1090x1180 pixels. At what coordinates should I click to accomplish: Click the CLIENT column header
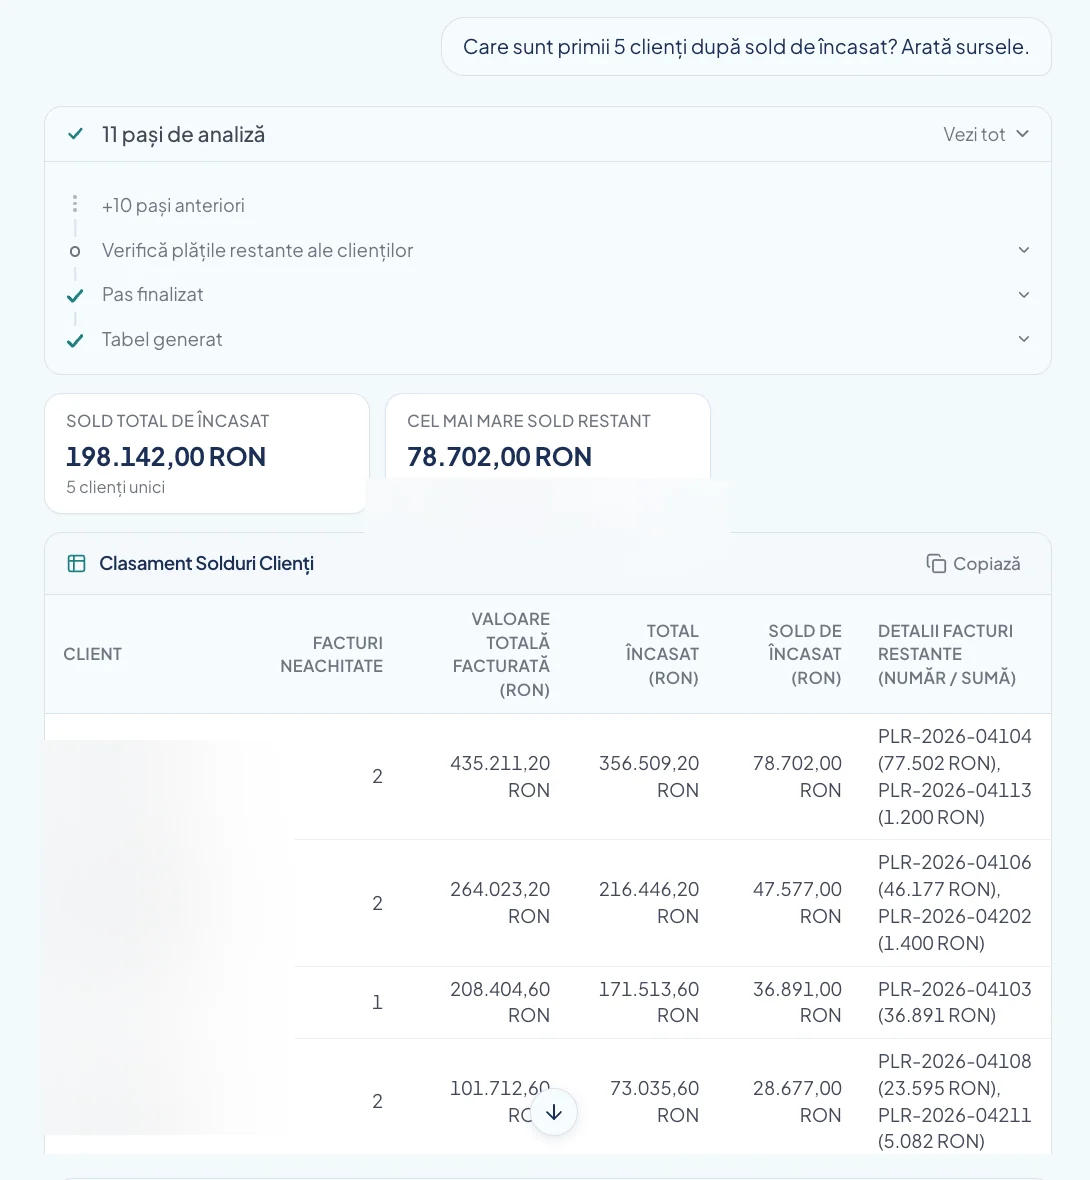pos(93,654)
